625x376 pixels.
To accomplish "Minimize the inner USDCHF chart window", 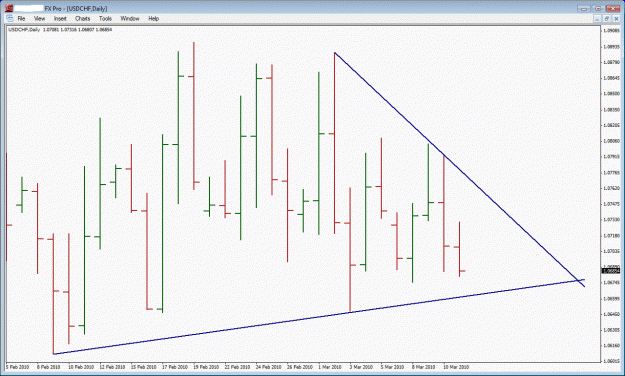I will 597,19.
